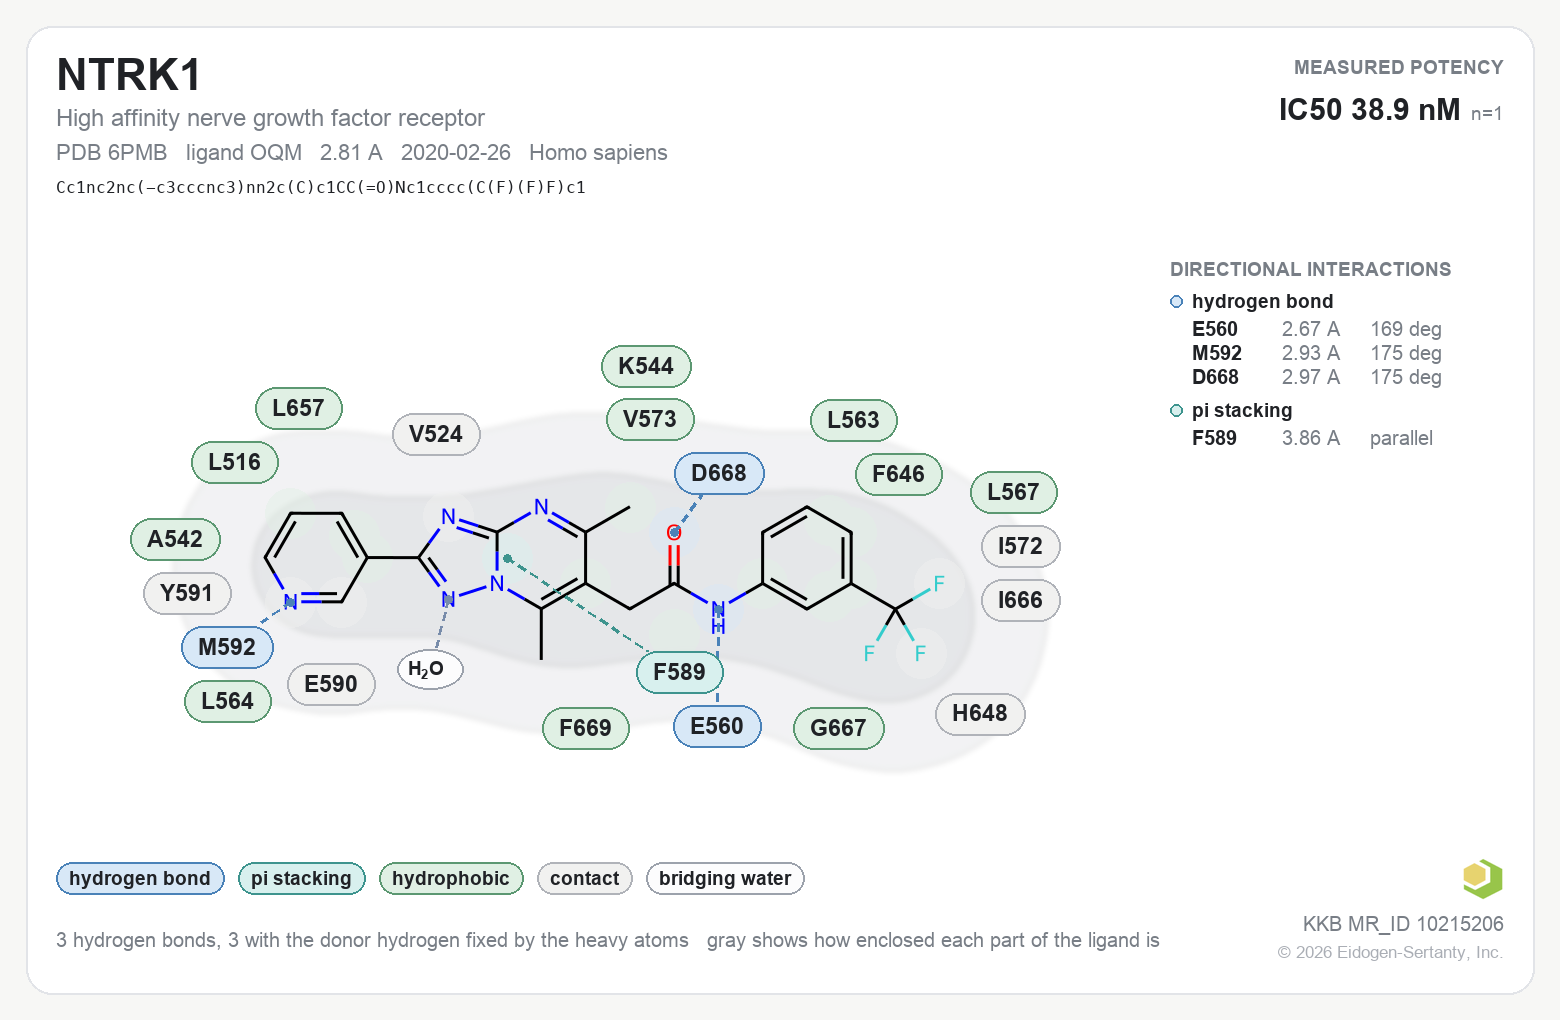The width and height of the screenshot is (1560, 1020).
Task: Click the D668 row in hydrogen bond list
Action: coord(1316,377)
